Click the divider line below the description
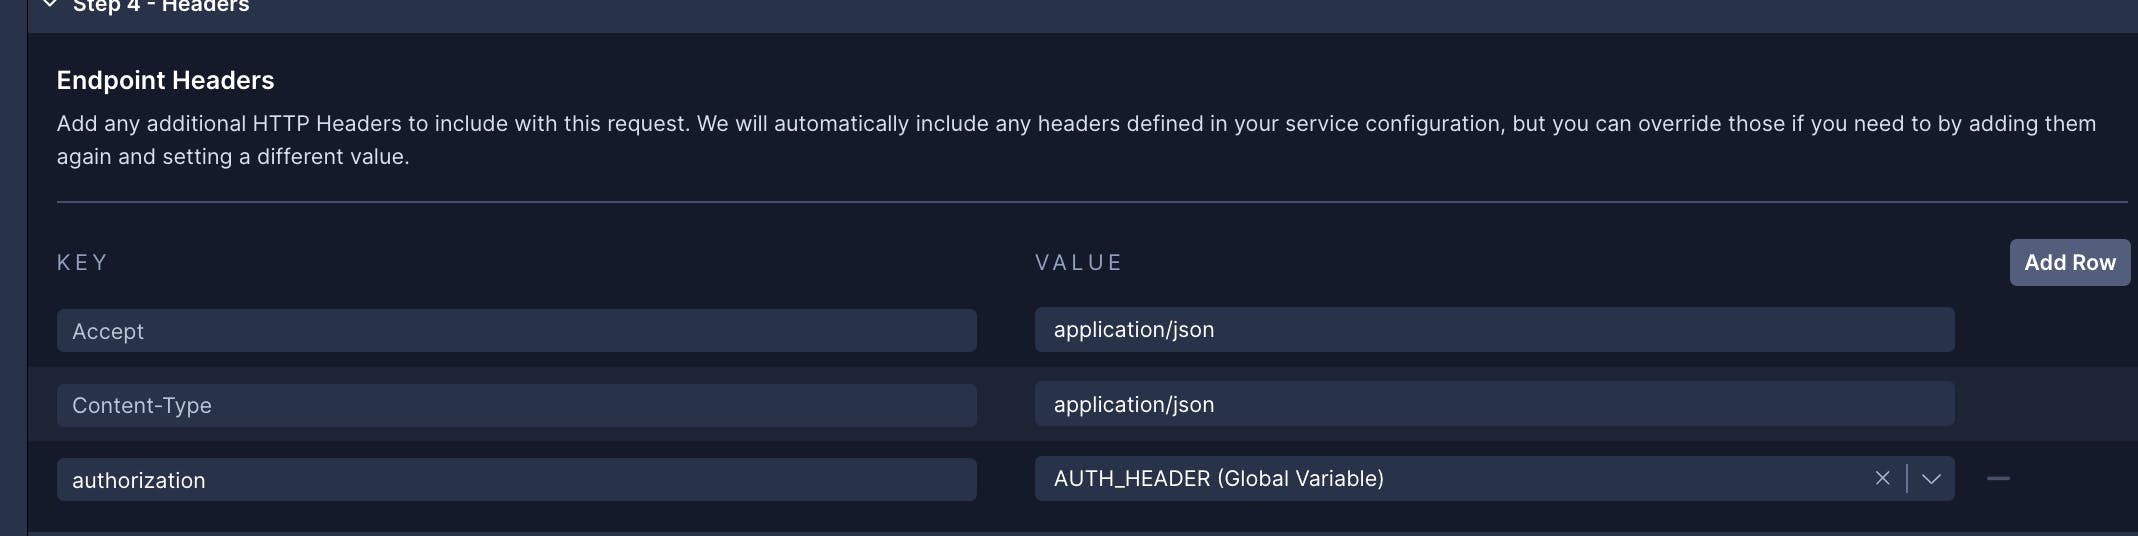The image size is (2138, 536). tap(1092, 202)
